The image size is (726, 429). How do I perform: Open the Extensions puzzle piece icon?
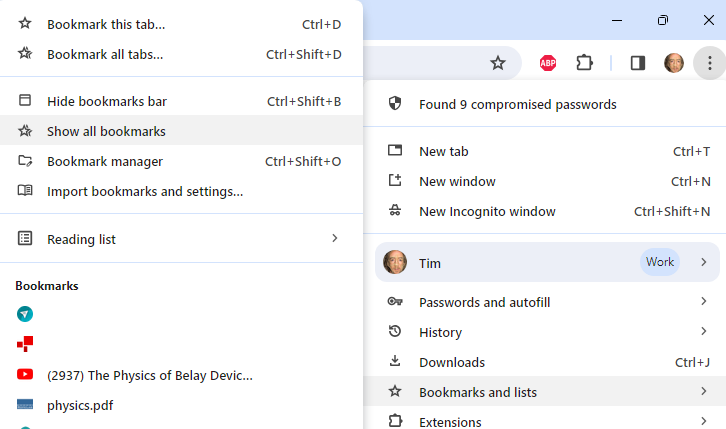(584, 63)
